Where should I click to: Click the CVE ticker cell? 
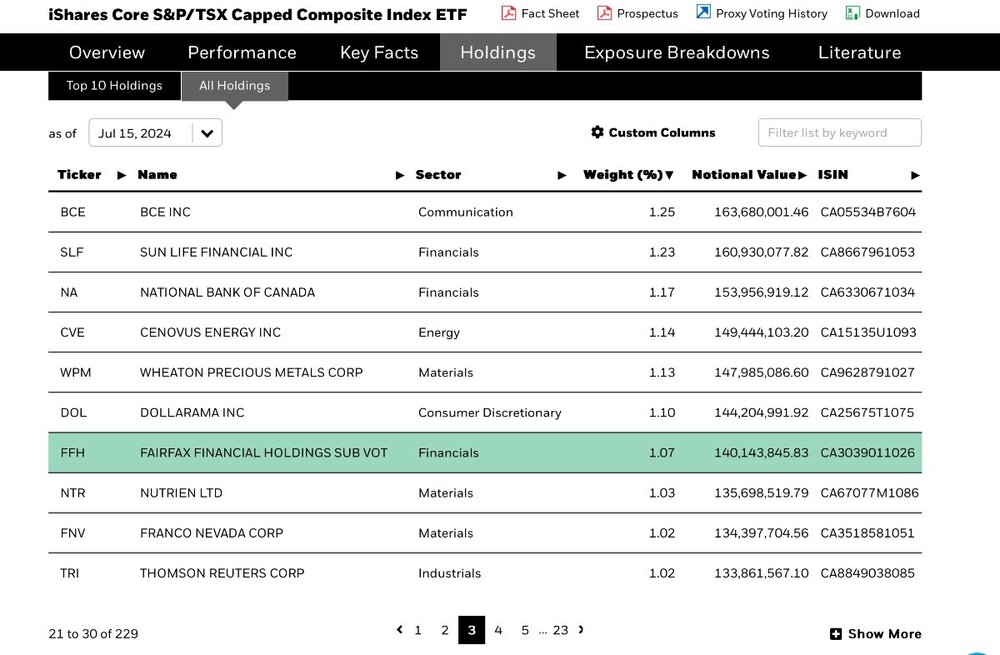(72, 333)
